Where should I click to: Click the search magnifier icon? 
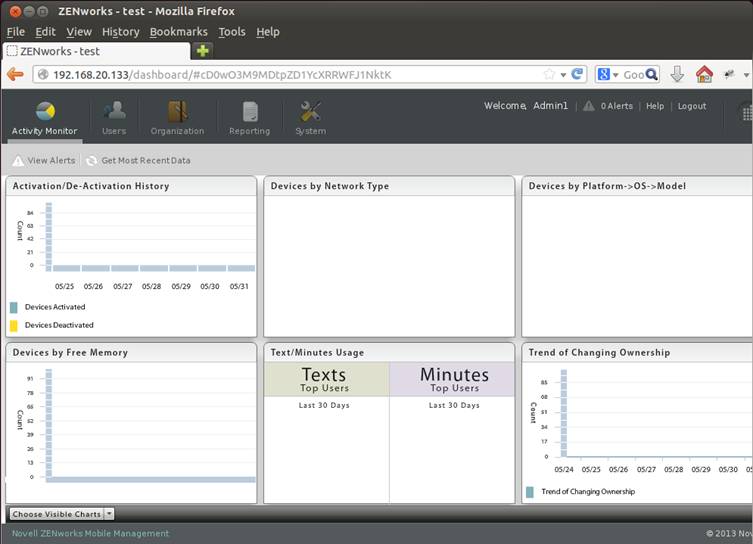652,74
